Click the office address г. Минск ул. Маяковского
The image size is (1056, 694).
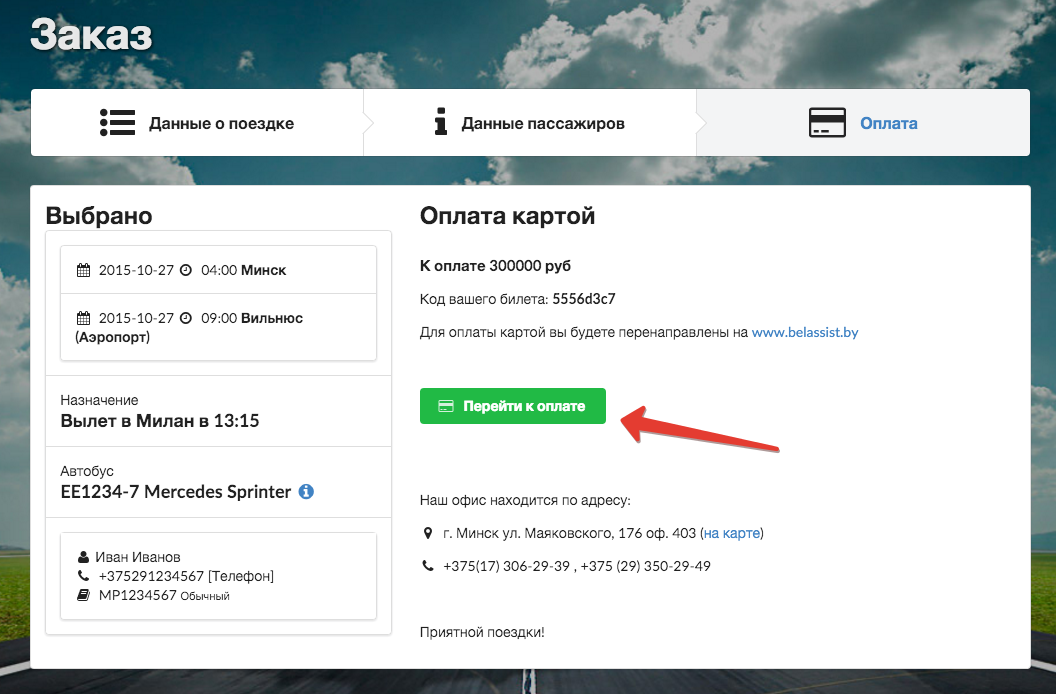pos(570,533)
